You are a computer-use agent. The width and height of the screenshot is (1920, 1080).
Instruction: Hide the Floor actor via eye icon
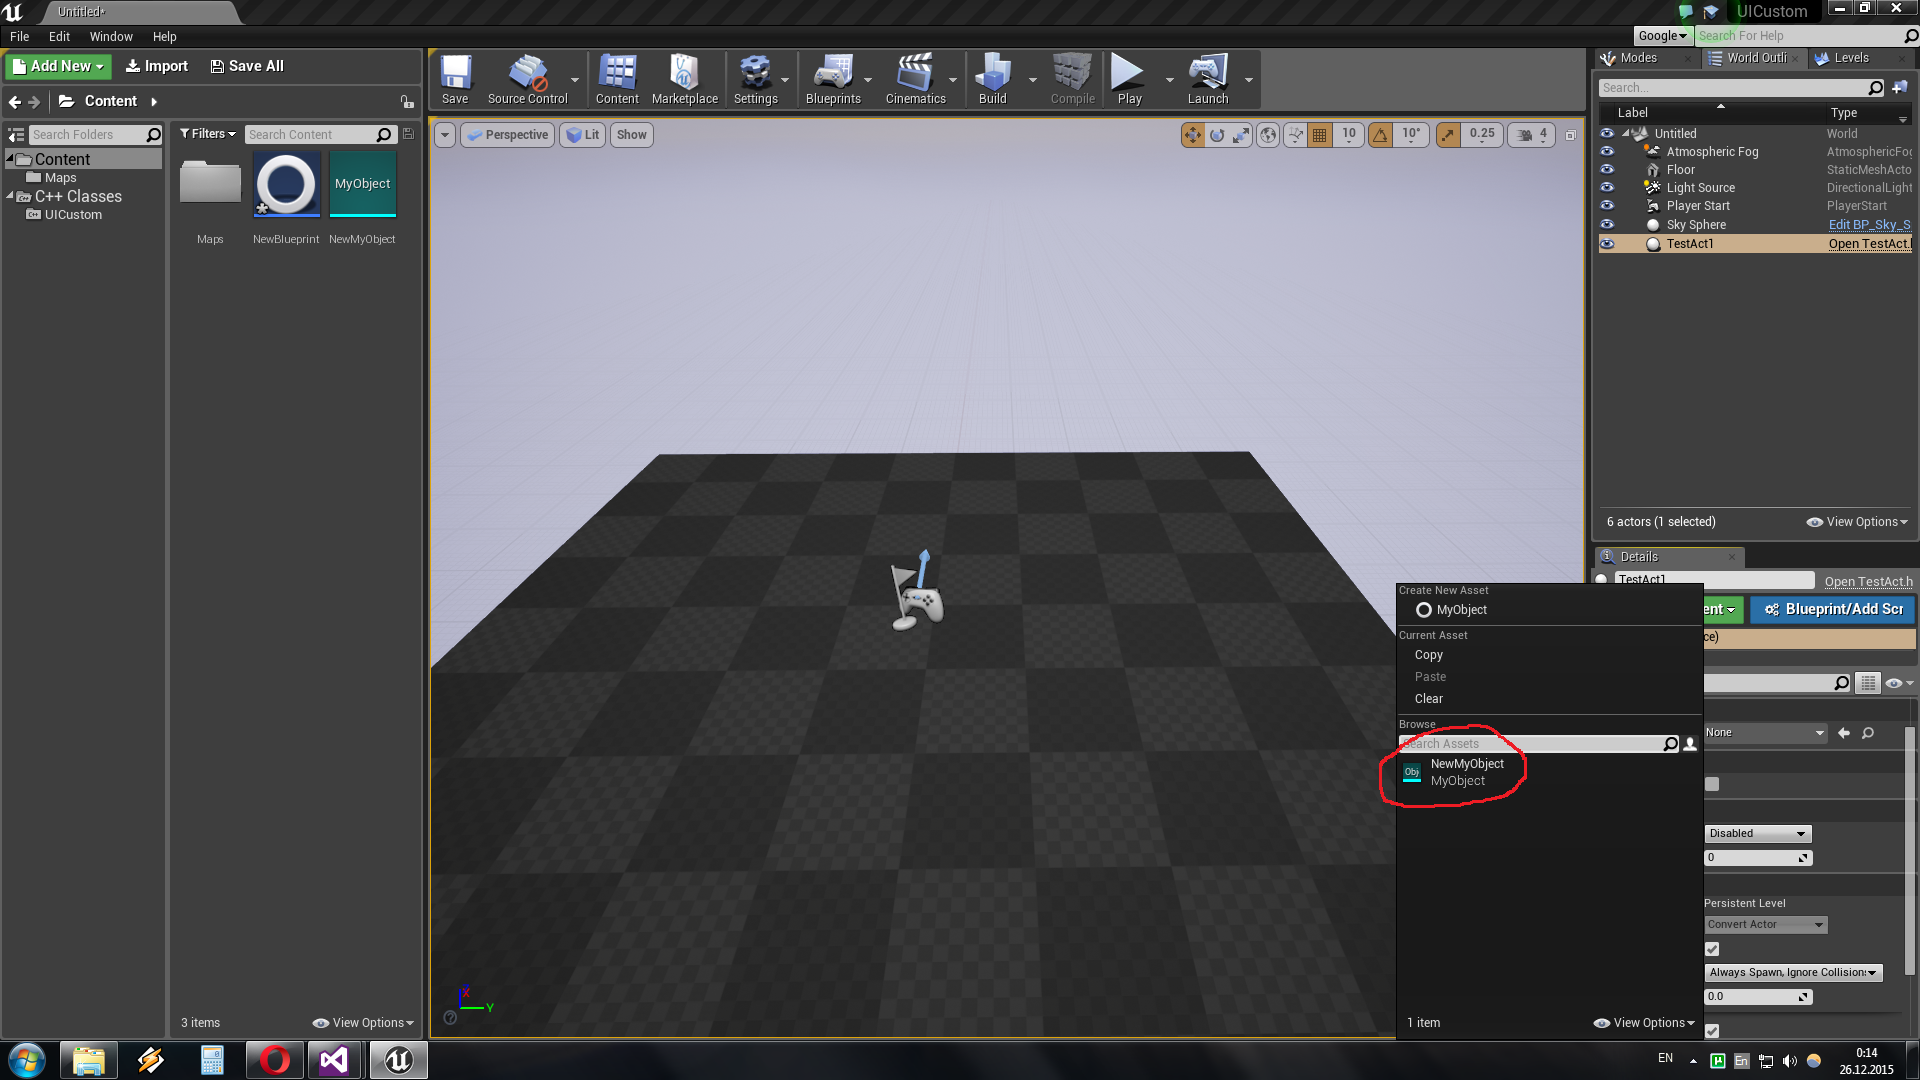coord(1607,170)
